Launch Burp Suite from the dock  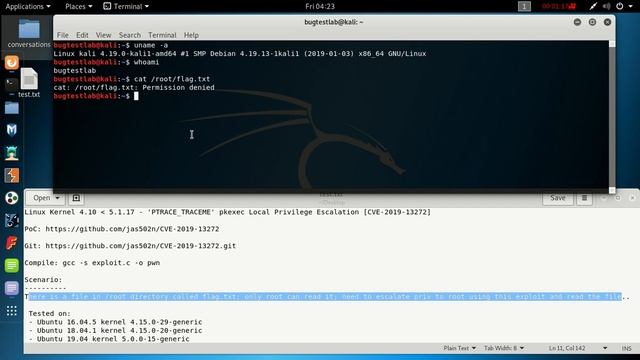click(11, 176)
